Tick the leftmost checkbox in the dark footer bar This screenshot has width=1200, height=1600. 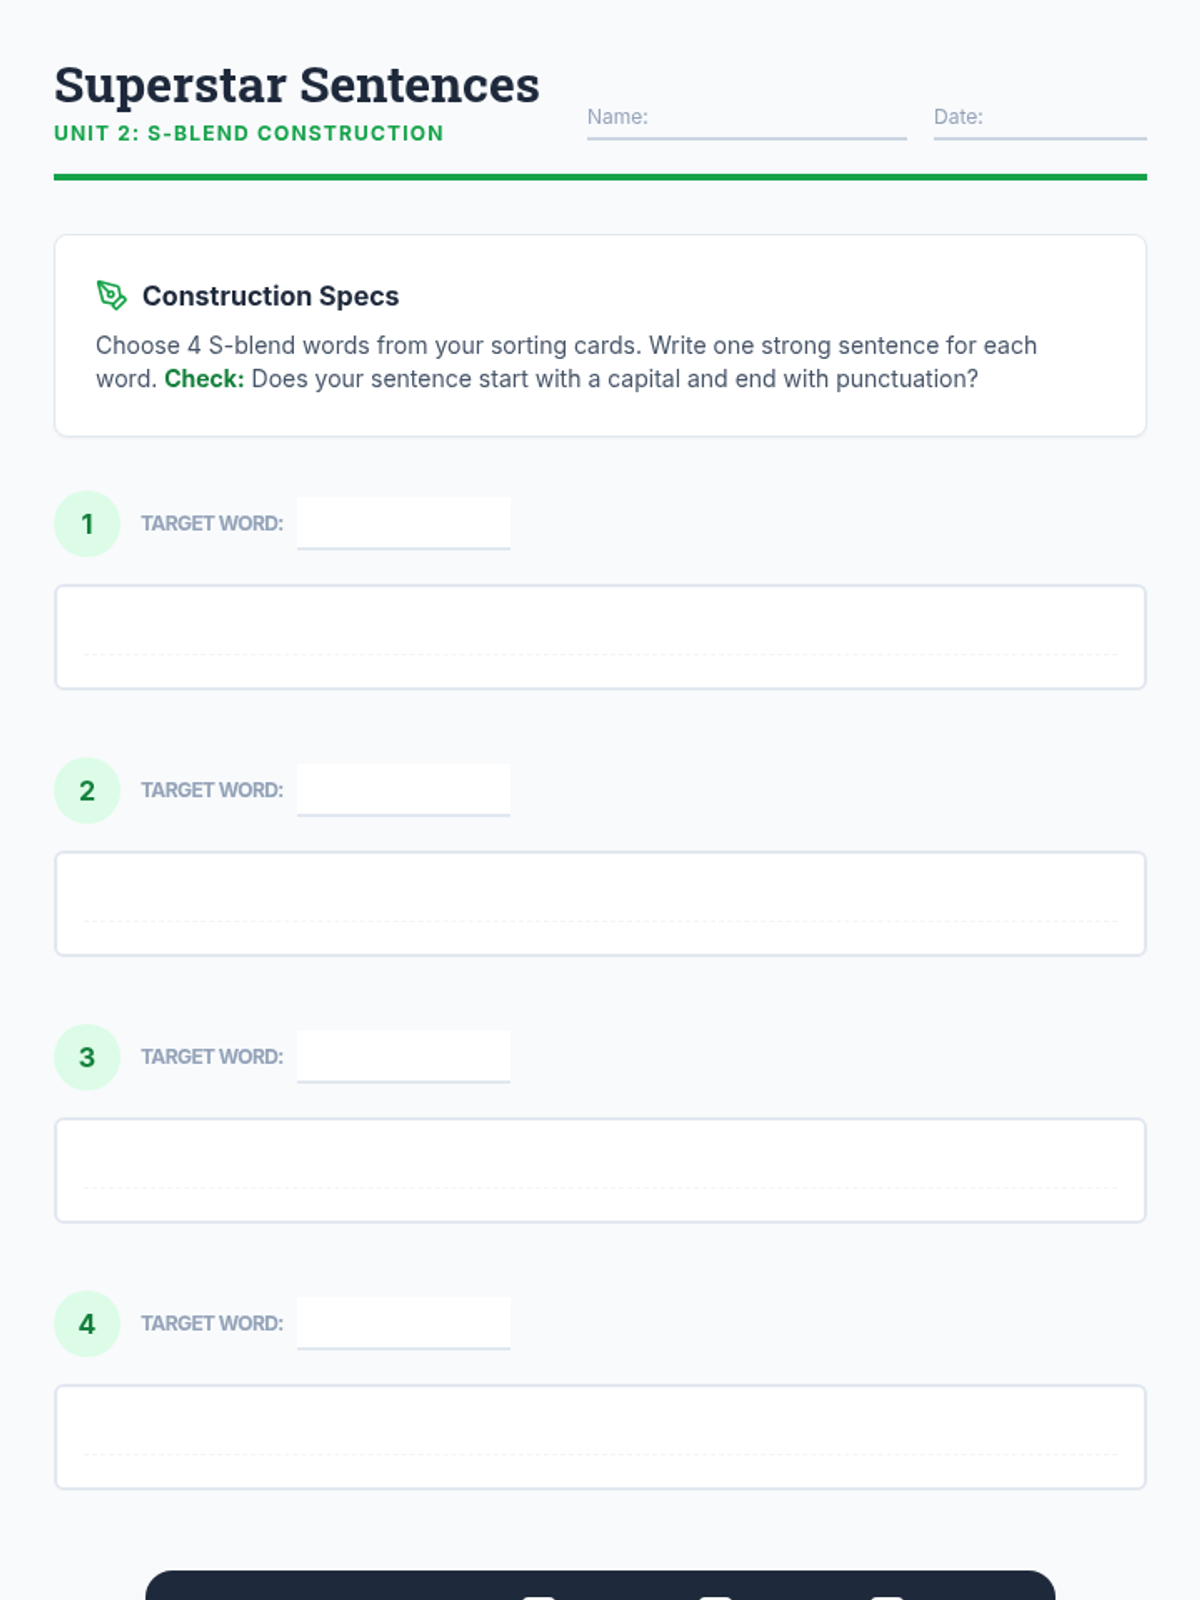(x=539, y=1597)
